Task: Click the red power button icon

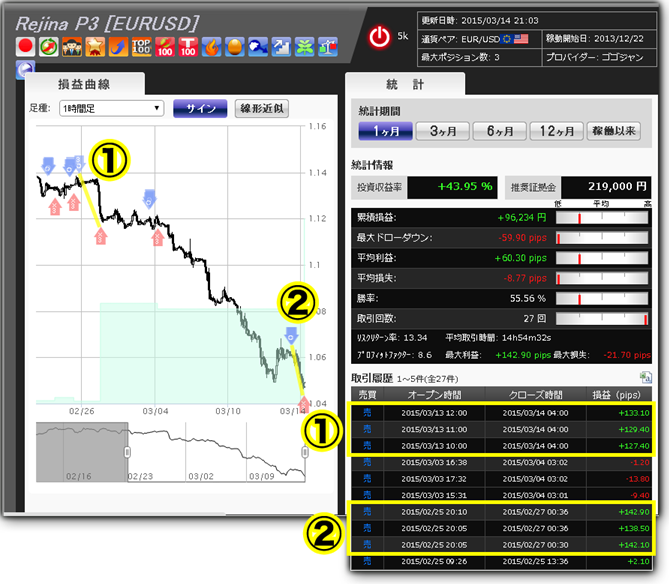Action: click(380, 37)
